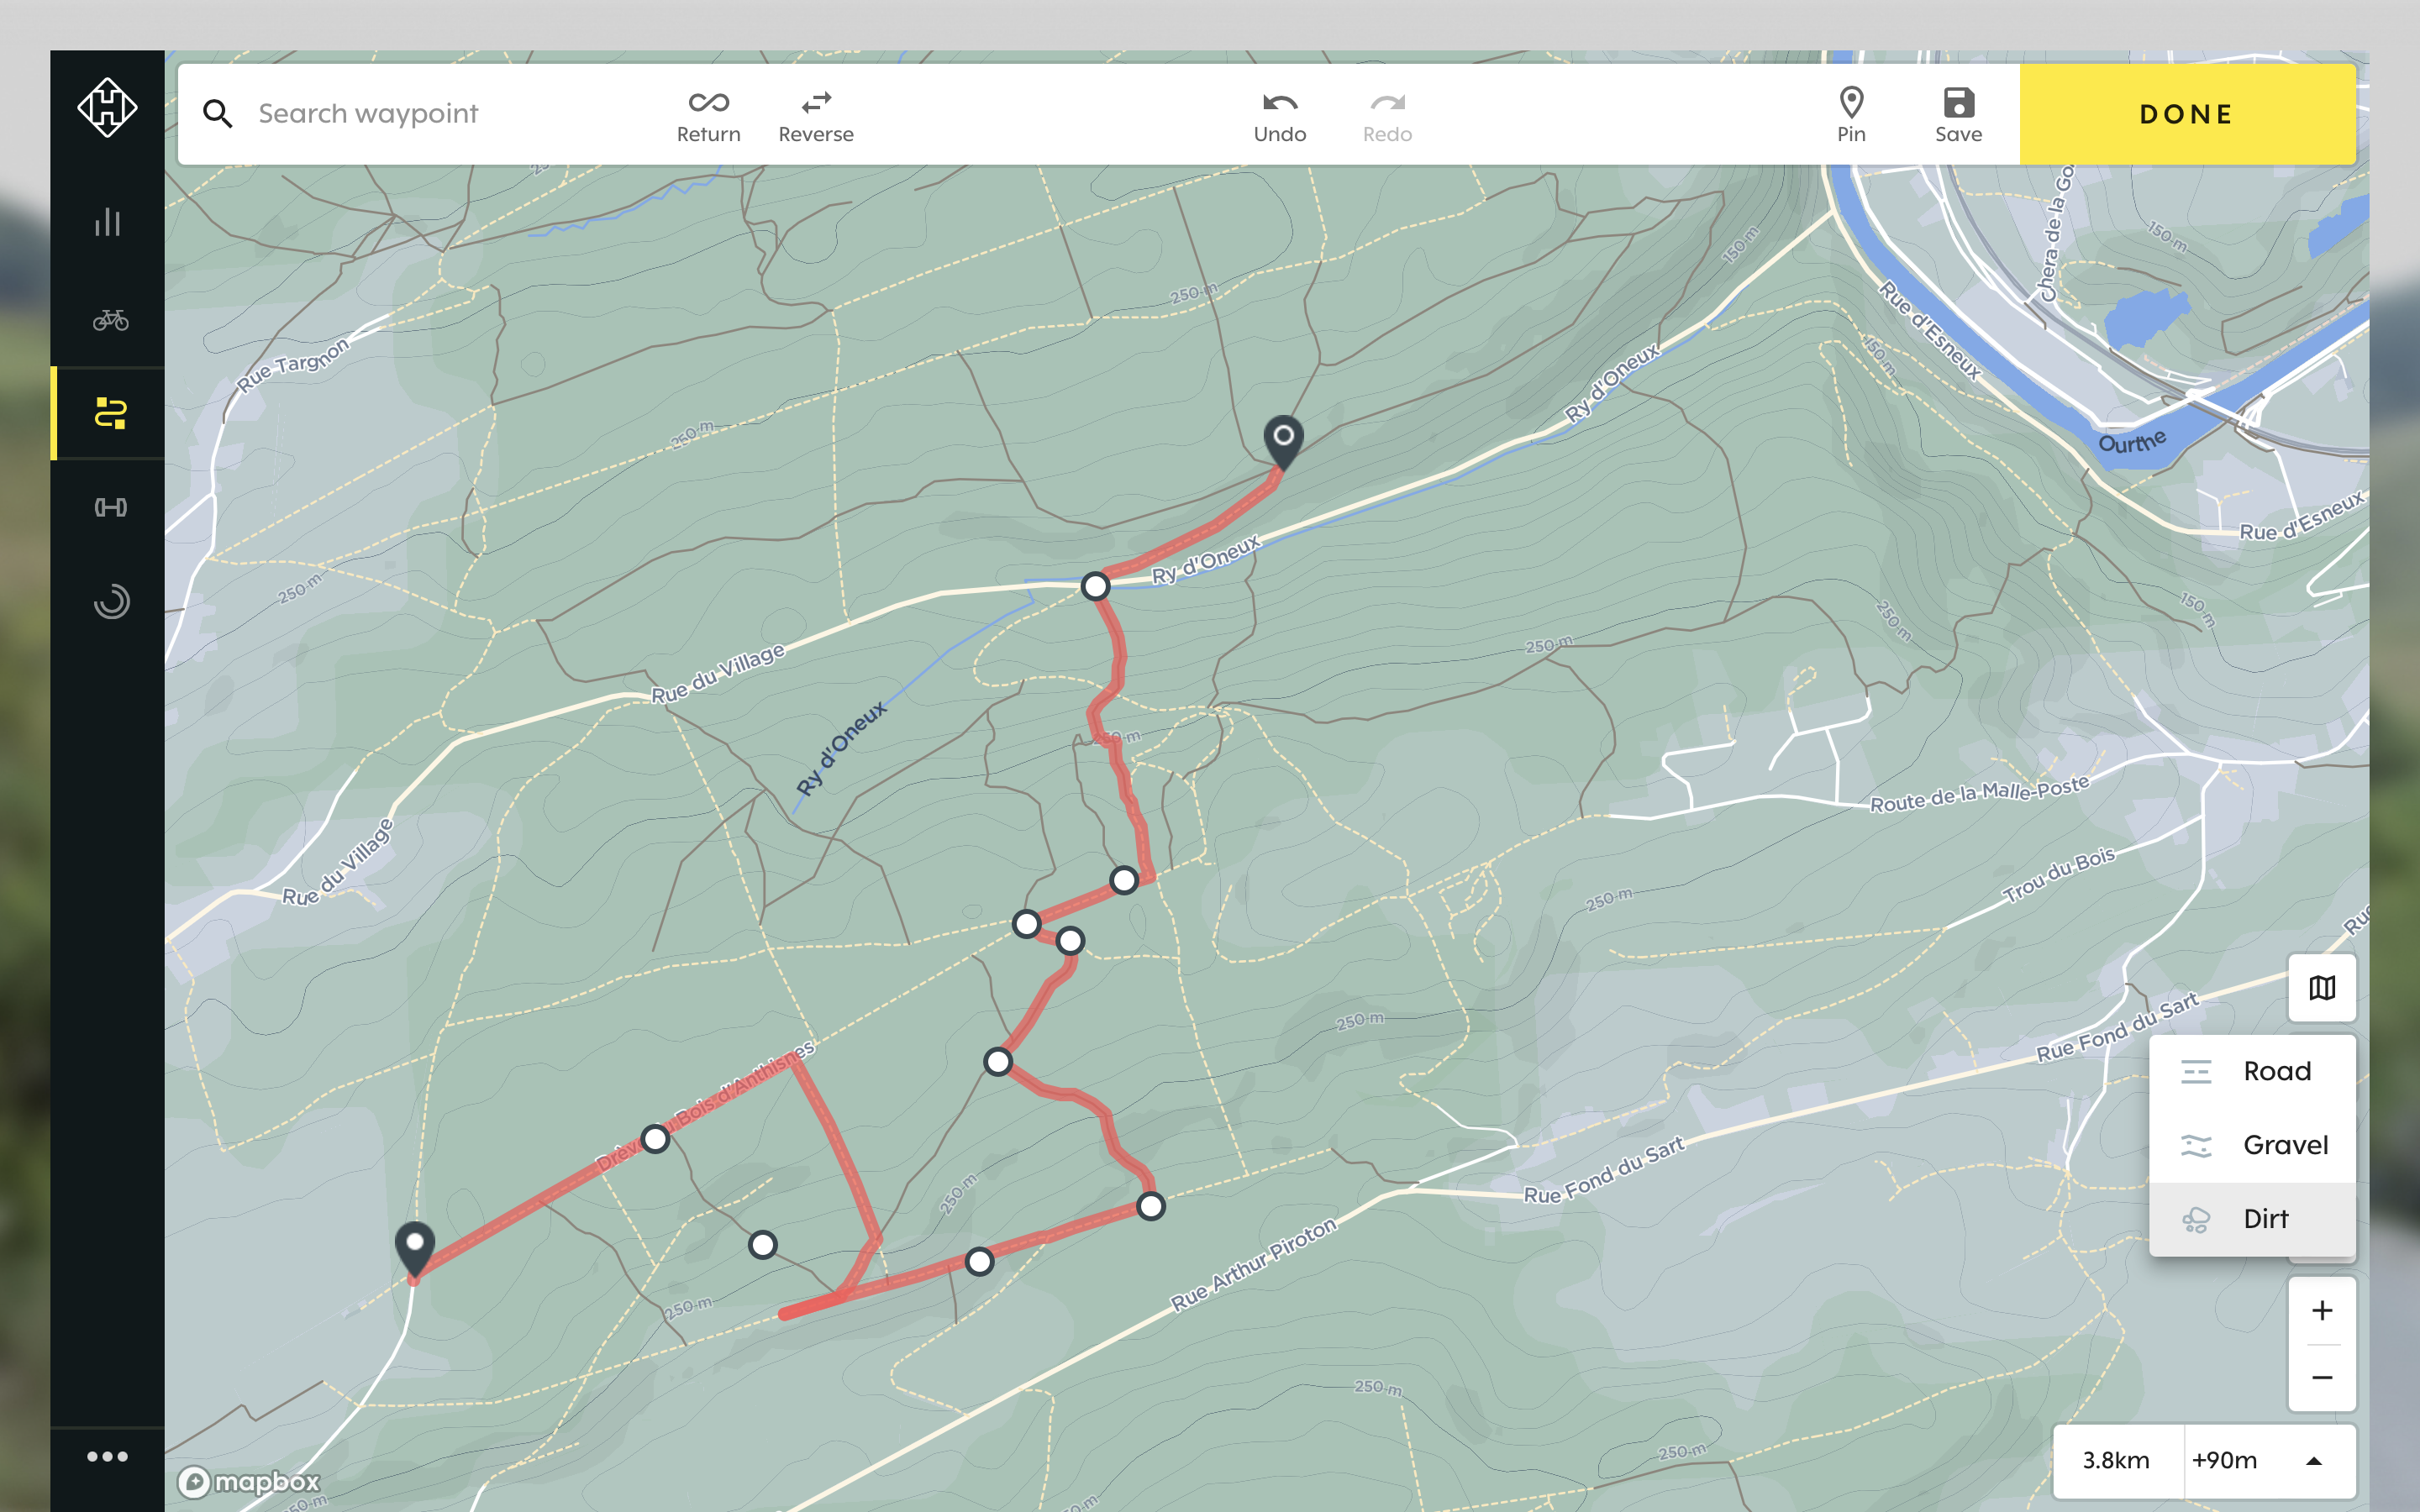The width and height of the screenshot is (2420, 1512).
Task: Select the Gravel surface option
Action: (x=2252, y=1145)
